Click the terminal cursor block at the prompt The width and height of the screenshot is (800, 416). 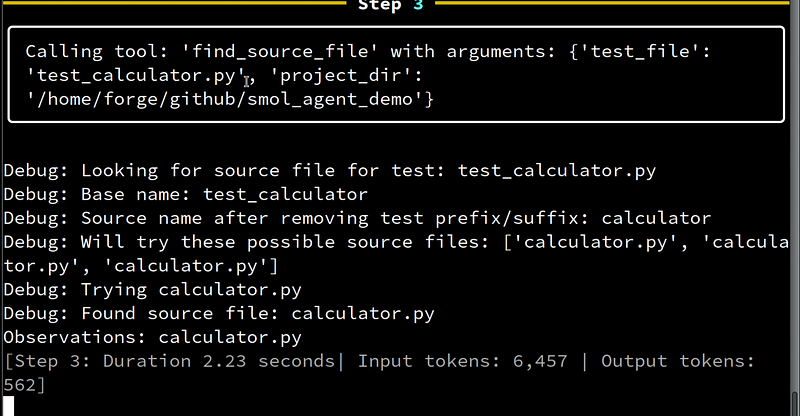9,406
